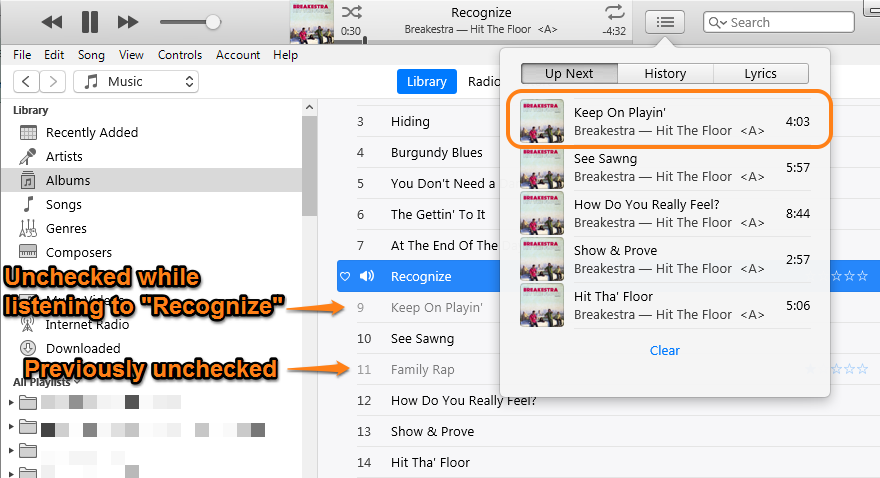
Task: Click speaker icon on Recognize row
Action: (367, 276)
